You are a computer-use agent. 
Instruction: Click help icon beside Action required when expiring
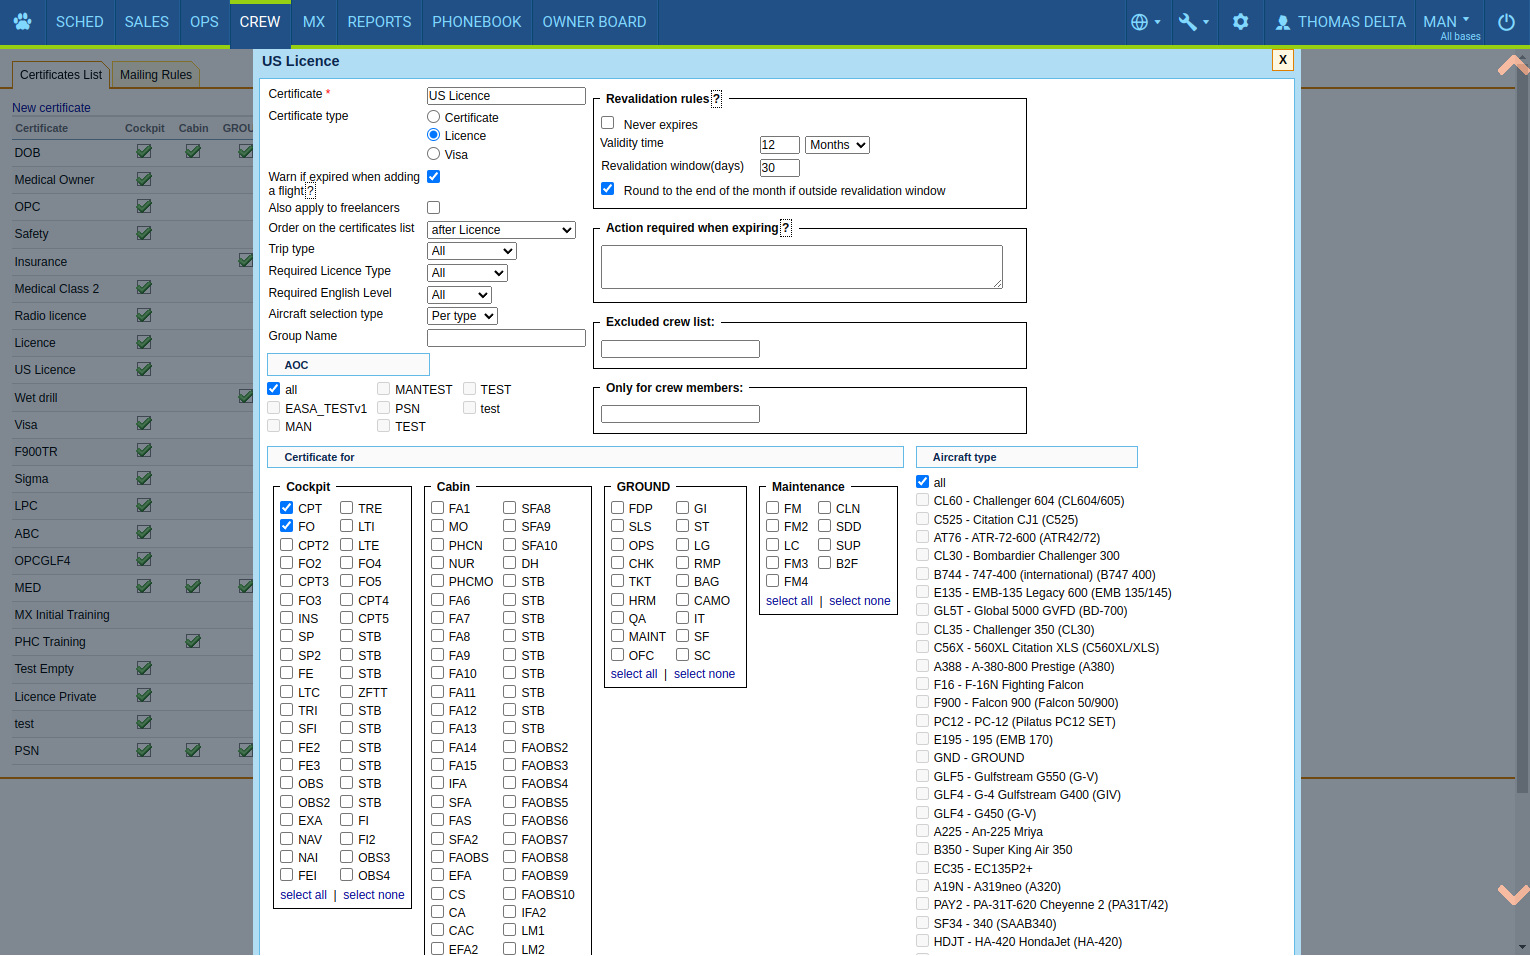(785, 228)
